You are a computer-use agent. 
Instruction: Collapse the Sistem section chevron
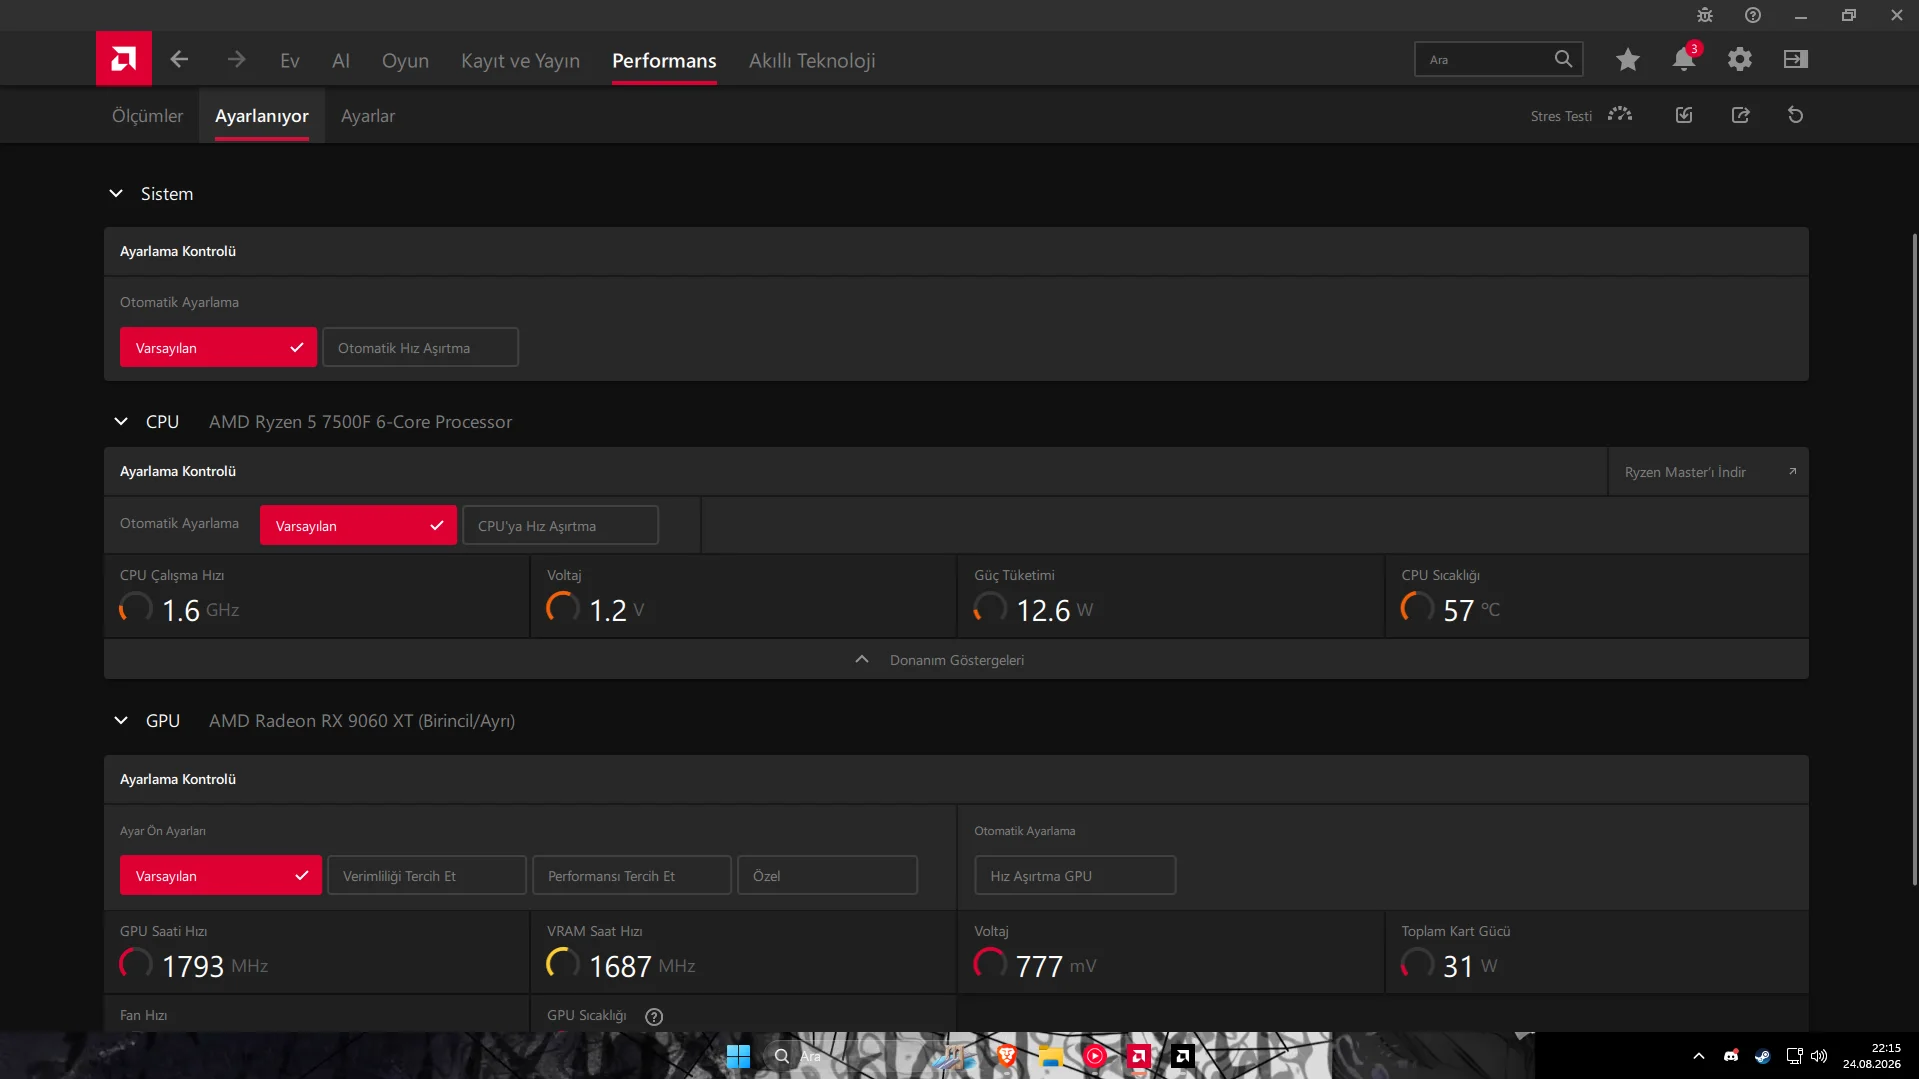pos(116,193)
